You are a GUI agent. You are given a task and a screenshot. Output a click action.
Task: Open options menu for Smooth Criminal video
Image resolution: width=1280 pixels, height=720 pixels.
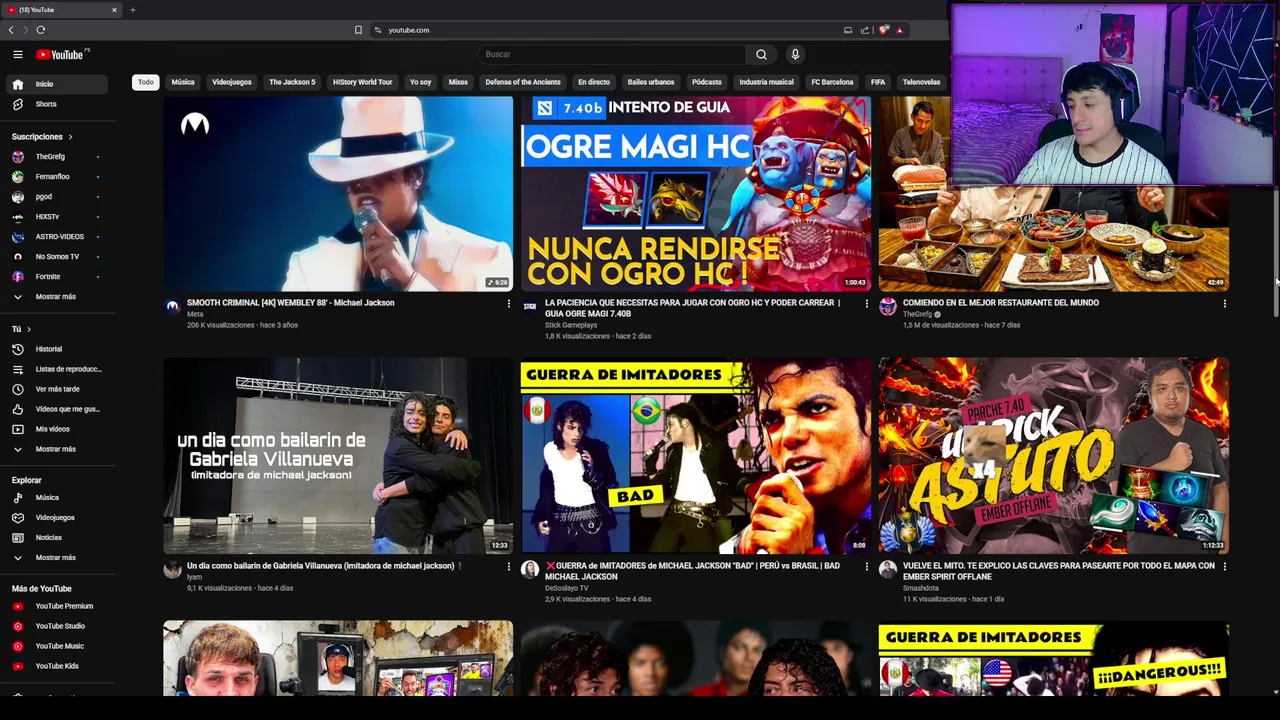click(x=508, y=303)
